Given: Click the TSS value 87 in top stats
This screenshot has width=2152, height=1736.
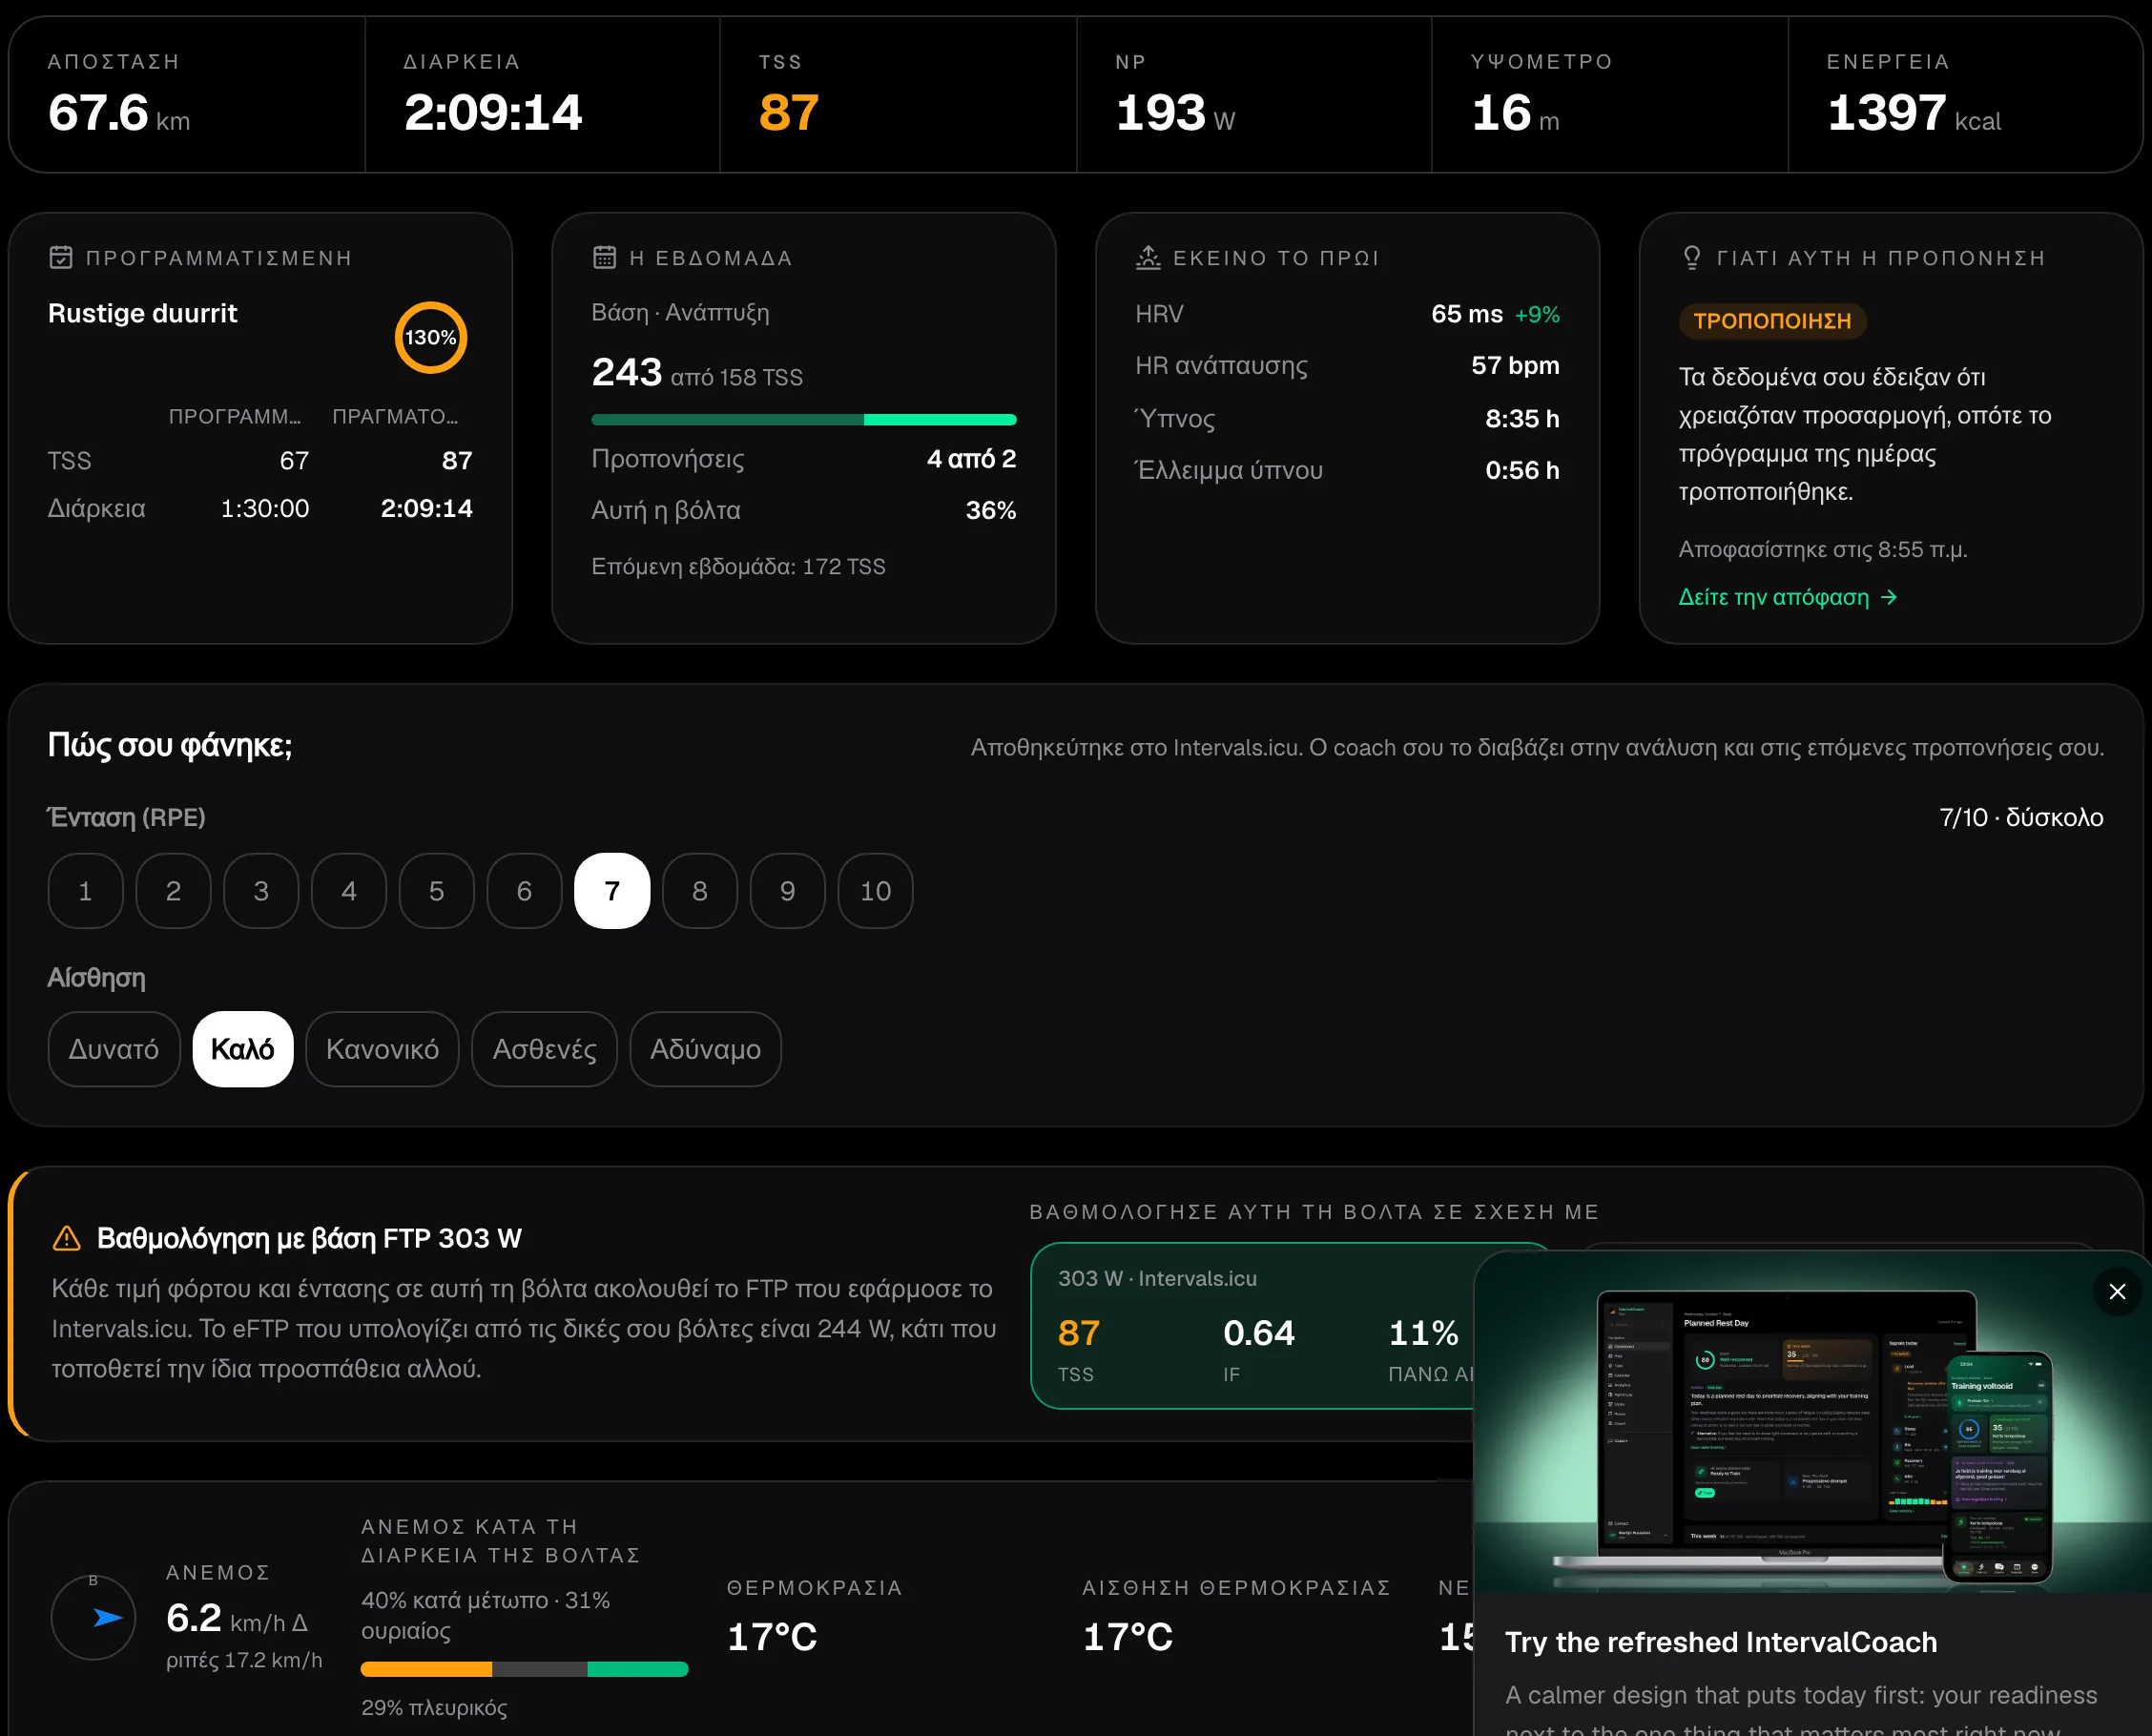Looking at the screenshot, I should tap(789, 112).
